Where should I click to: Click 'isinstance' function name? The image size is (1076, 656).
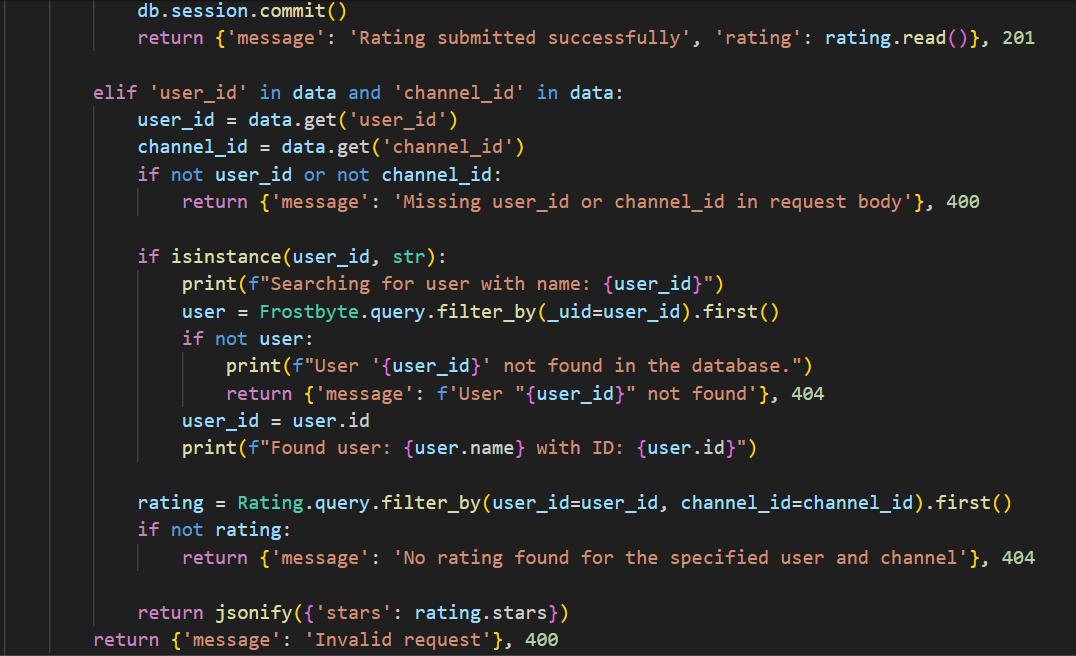226,257
